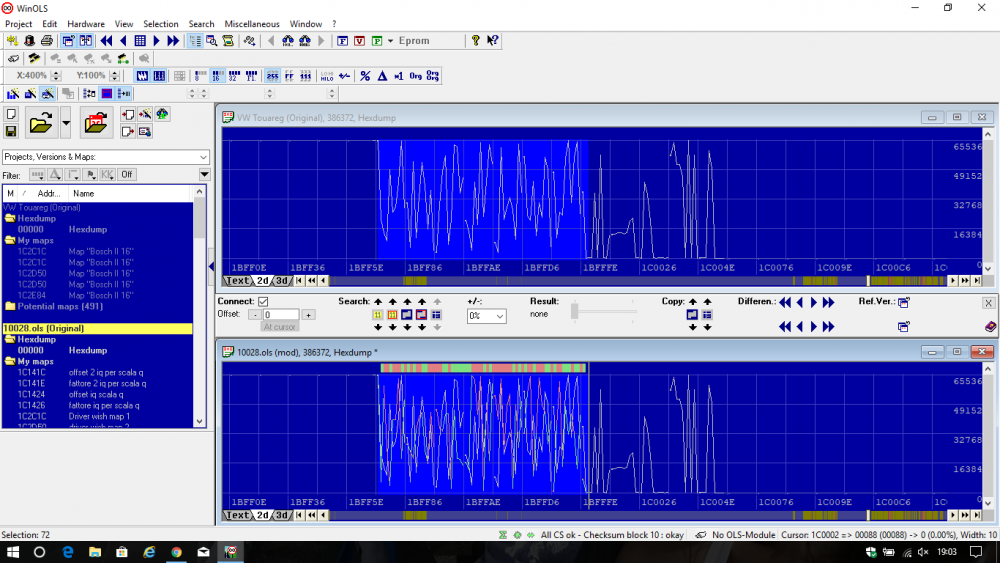Click the export from document icon
Screen dimensions: 1000x563
point(128,131)
